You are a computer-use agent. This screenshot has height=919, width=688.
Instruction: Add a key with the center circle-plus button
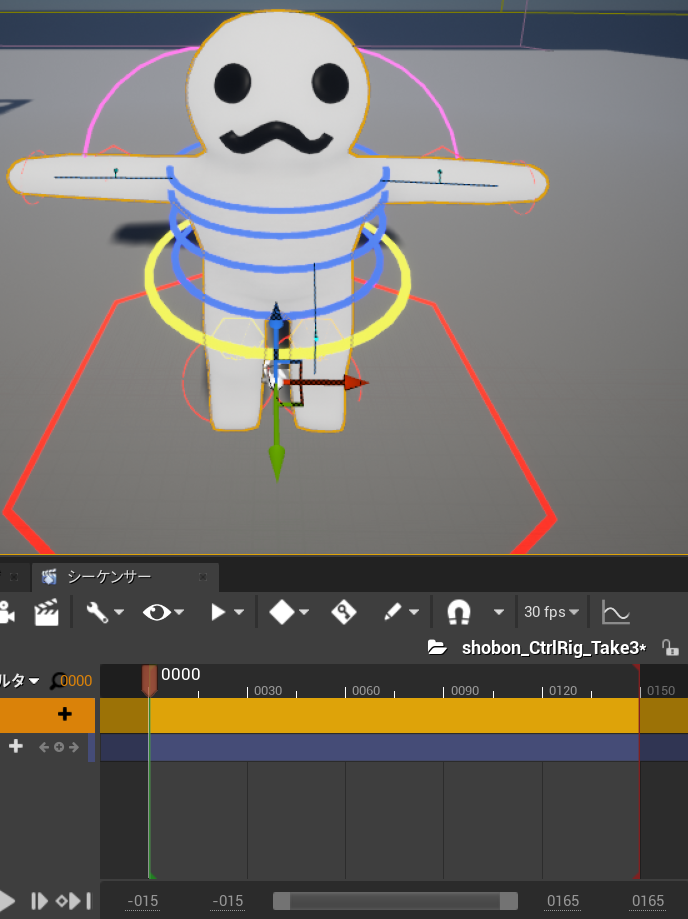(59, 747)
